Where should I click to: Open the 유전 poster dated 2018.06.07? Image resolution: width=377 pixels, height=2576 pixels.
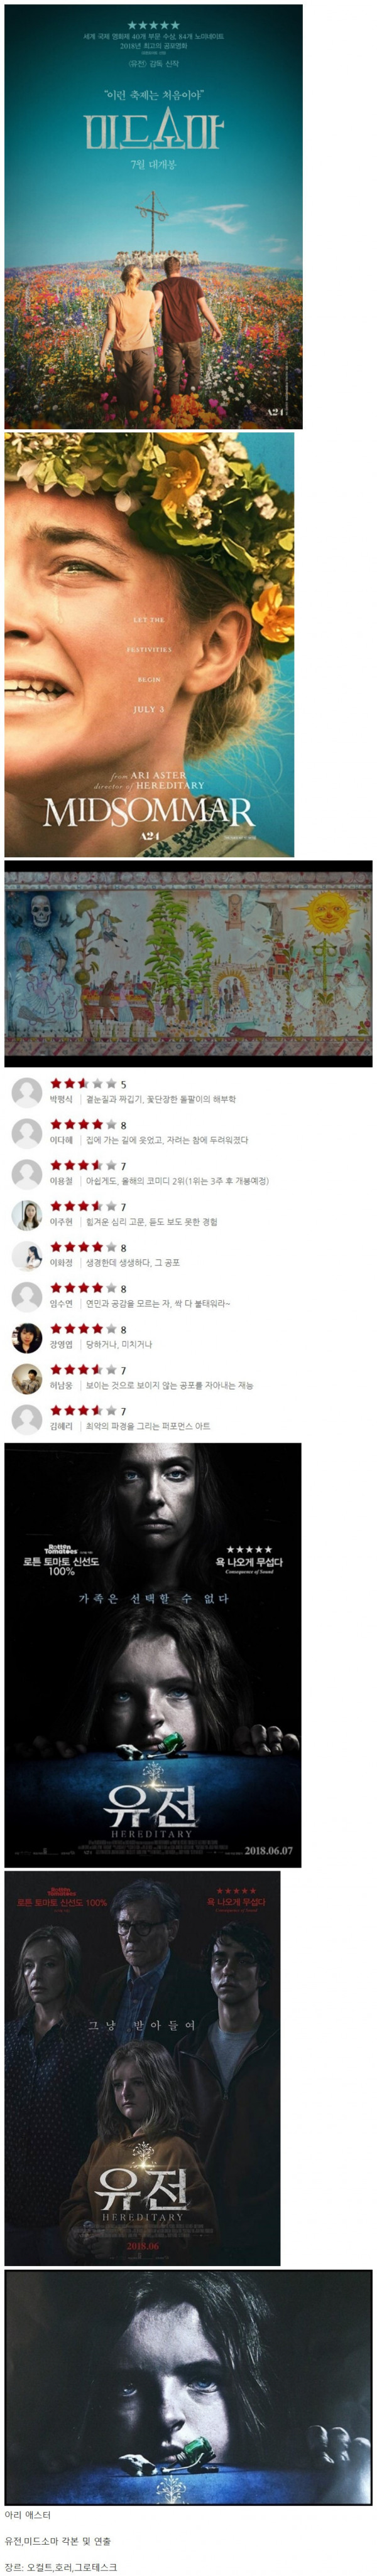pos(153,1655)
